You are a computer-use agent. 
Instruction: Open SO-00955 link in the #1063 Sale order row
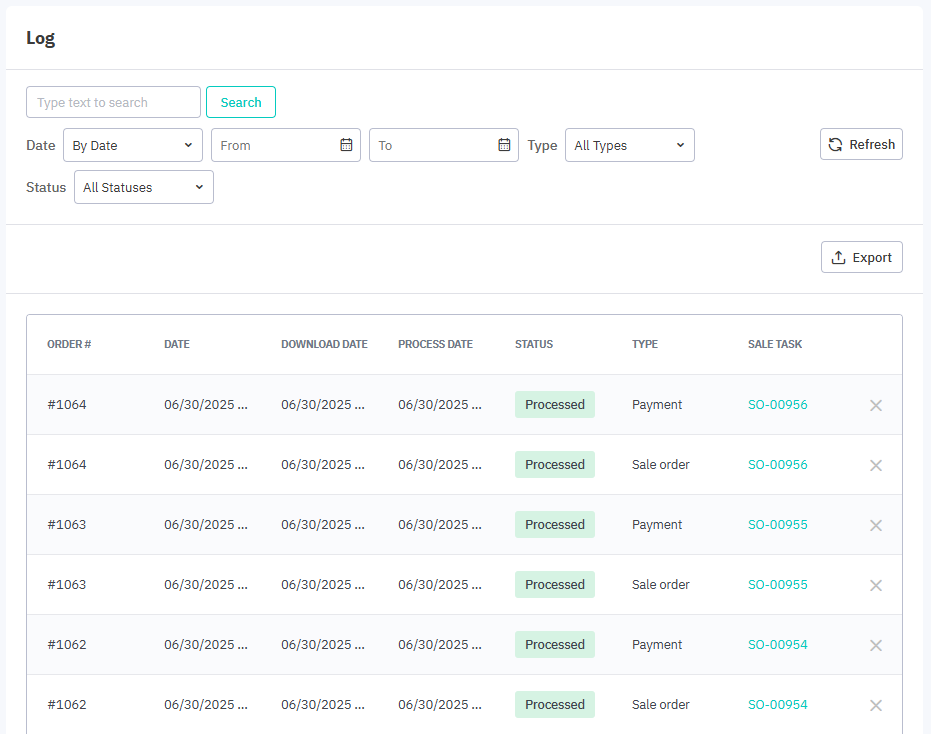click(777, 585)
